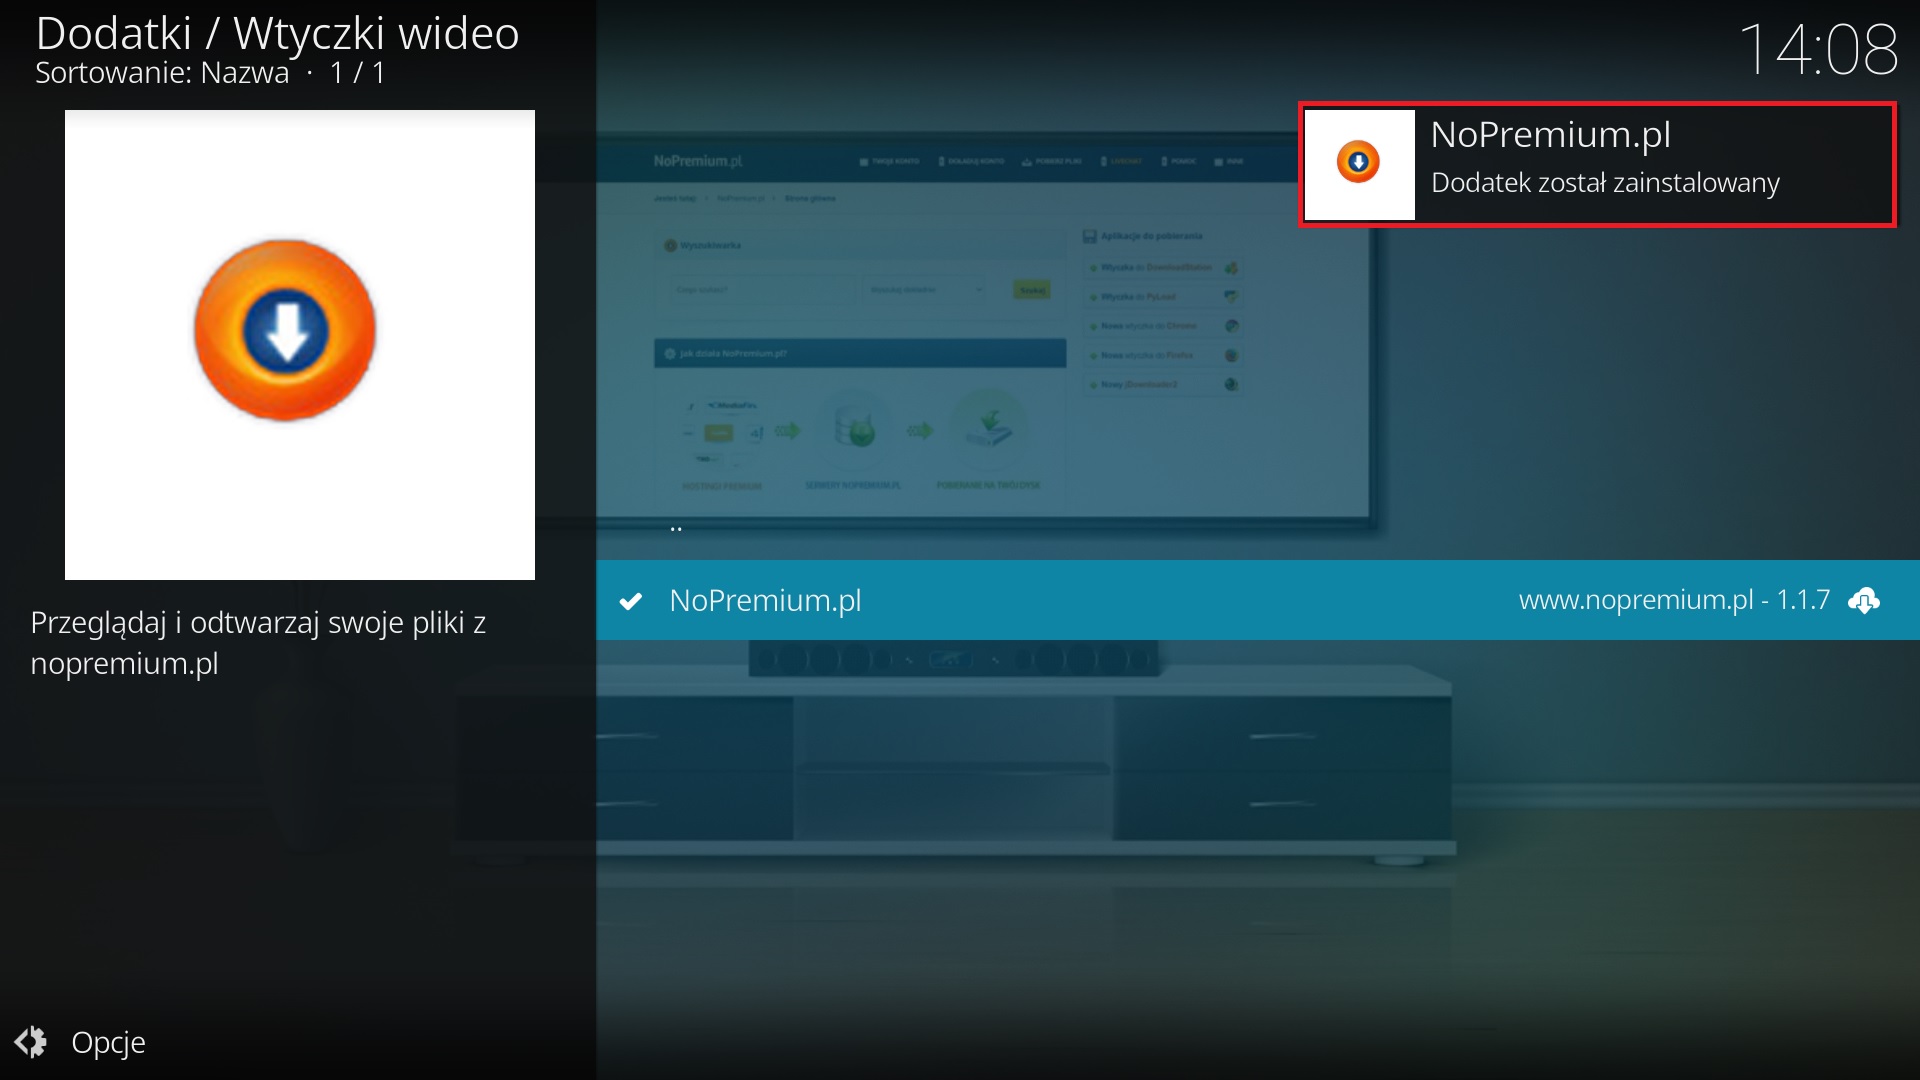
Task: Click the Opcje label
Action: tap(108, 1043)
